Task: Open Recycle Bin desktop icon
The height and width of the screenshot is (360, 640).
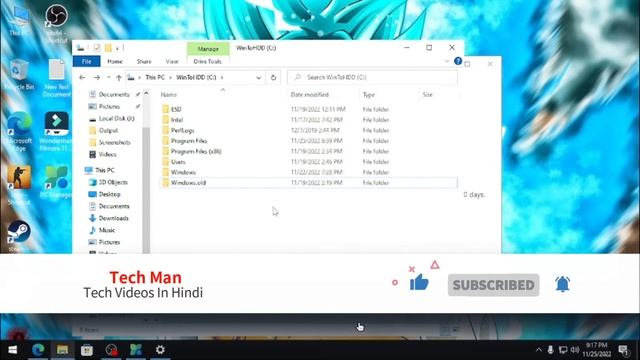Action: tap(19, 74)
